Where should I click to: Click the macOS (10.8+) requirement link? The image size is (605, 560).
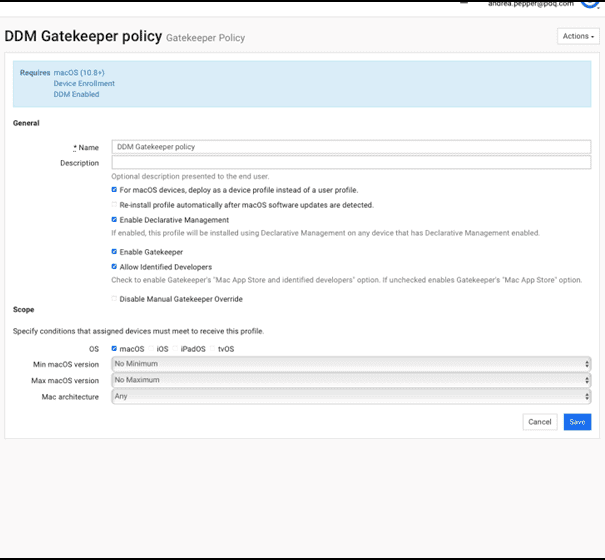coord(79,73)
